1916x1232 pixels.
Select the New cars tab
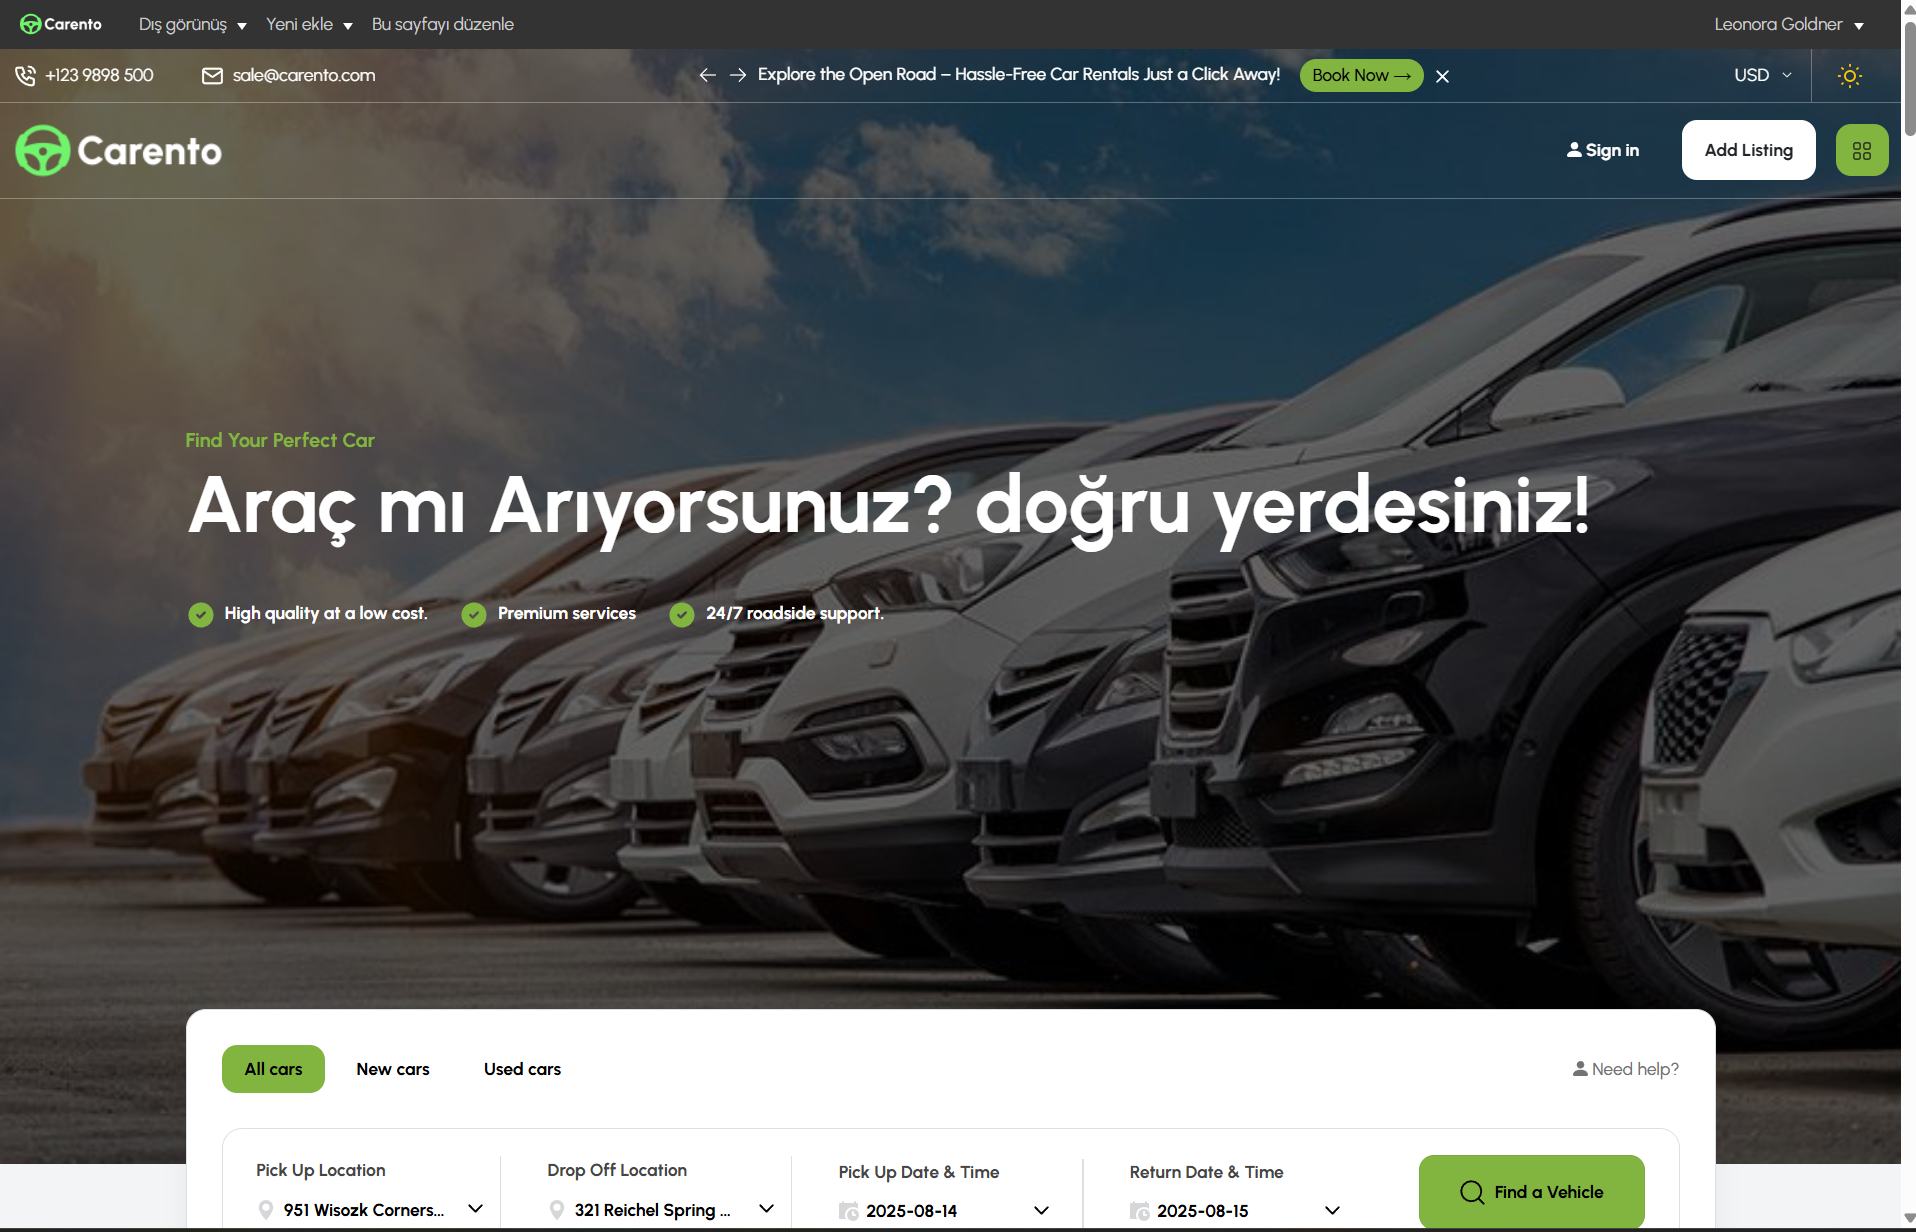point(393,1069)
